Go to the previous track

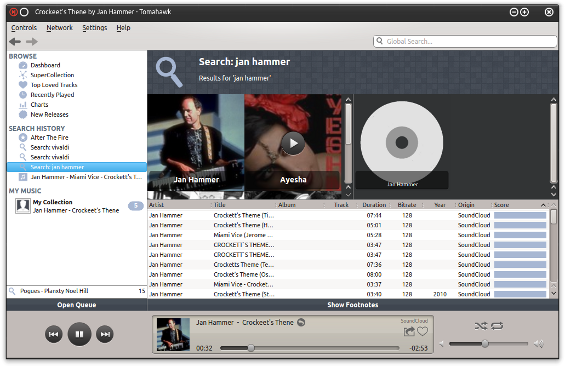tap(54, 334)
